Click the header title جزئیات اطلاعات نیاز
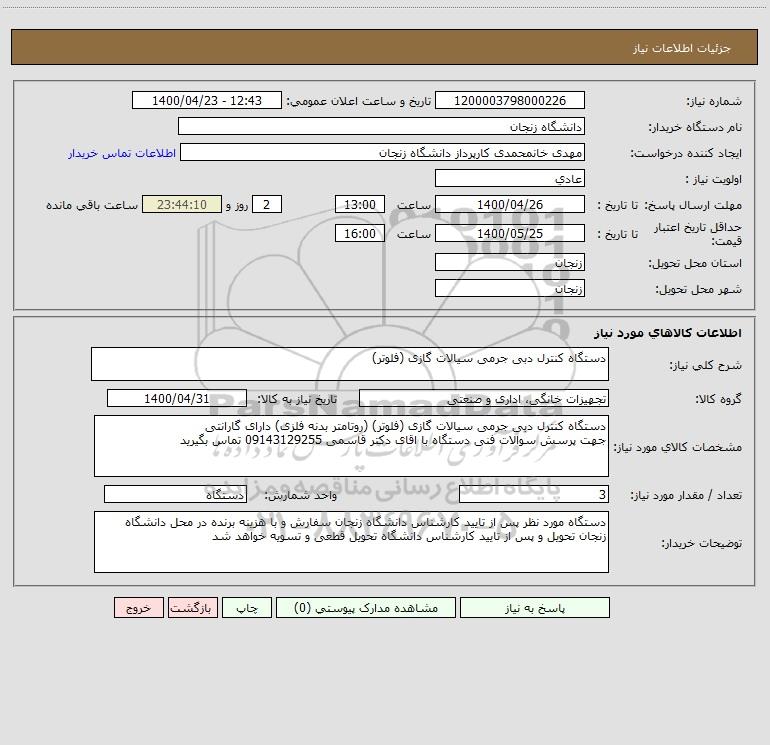 click(682, 48)
